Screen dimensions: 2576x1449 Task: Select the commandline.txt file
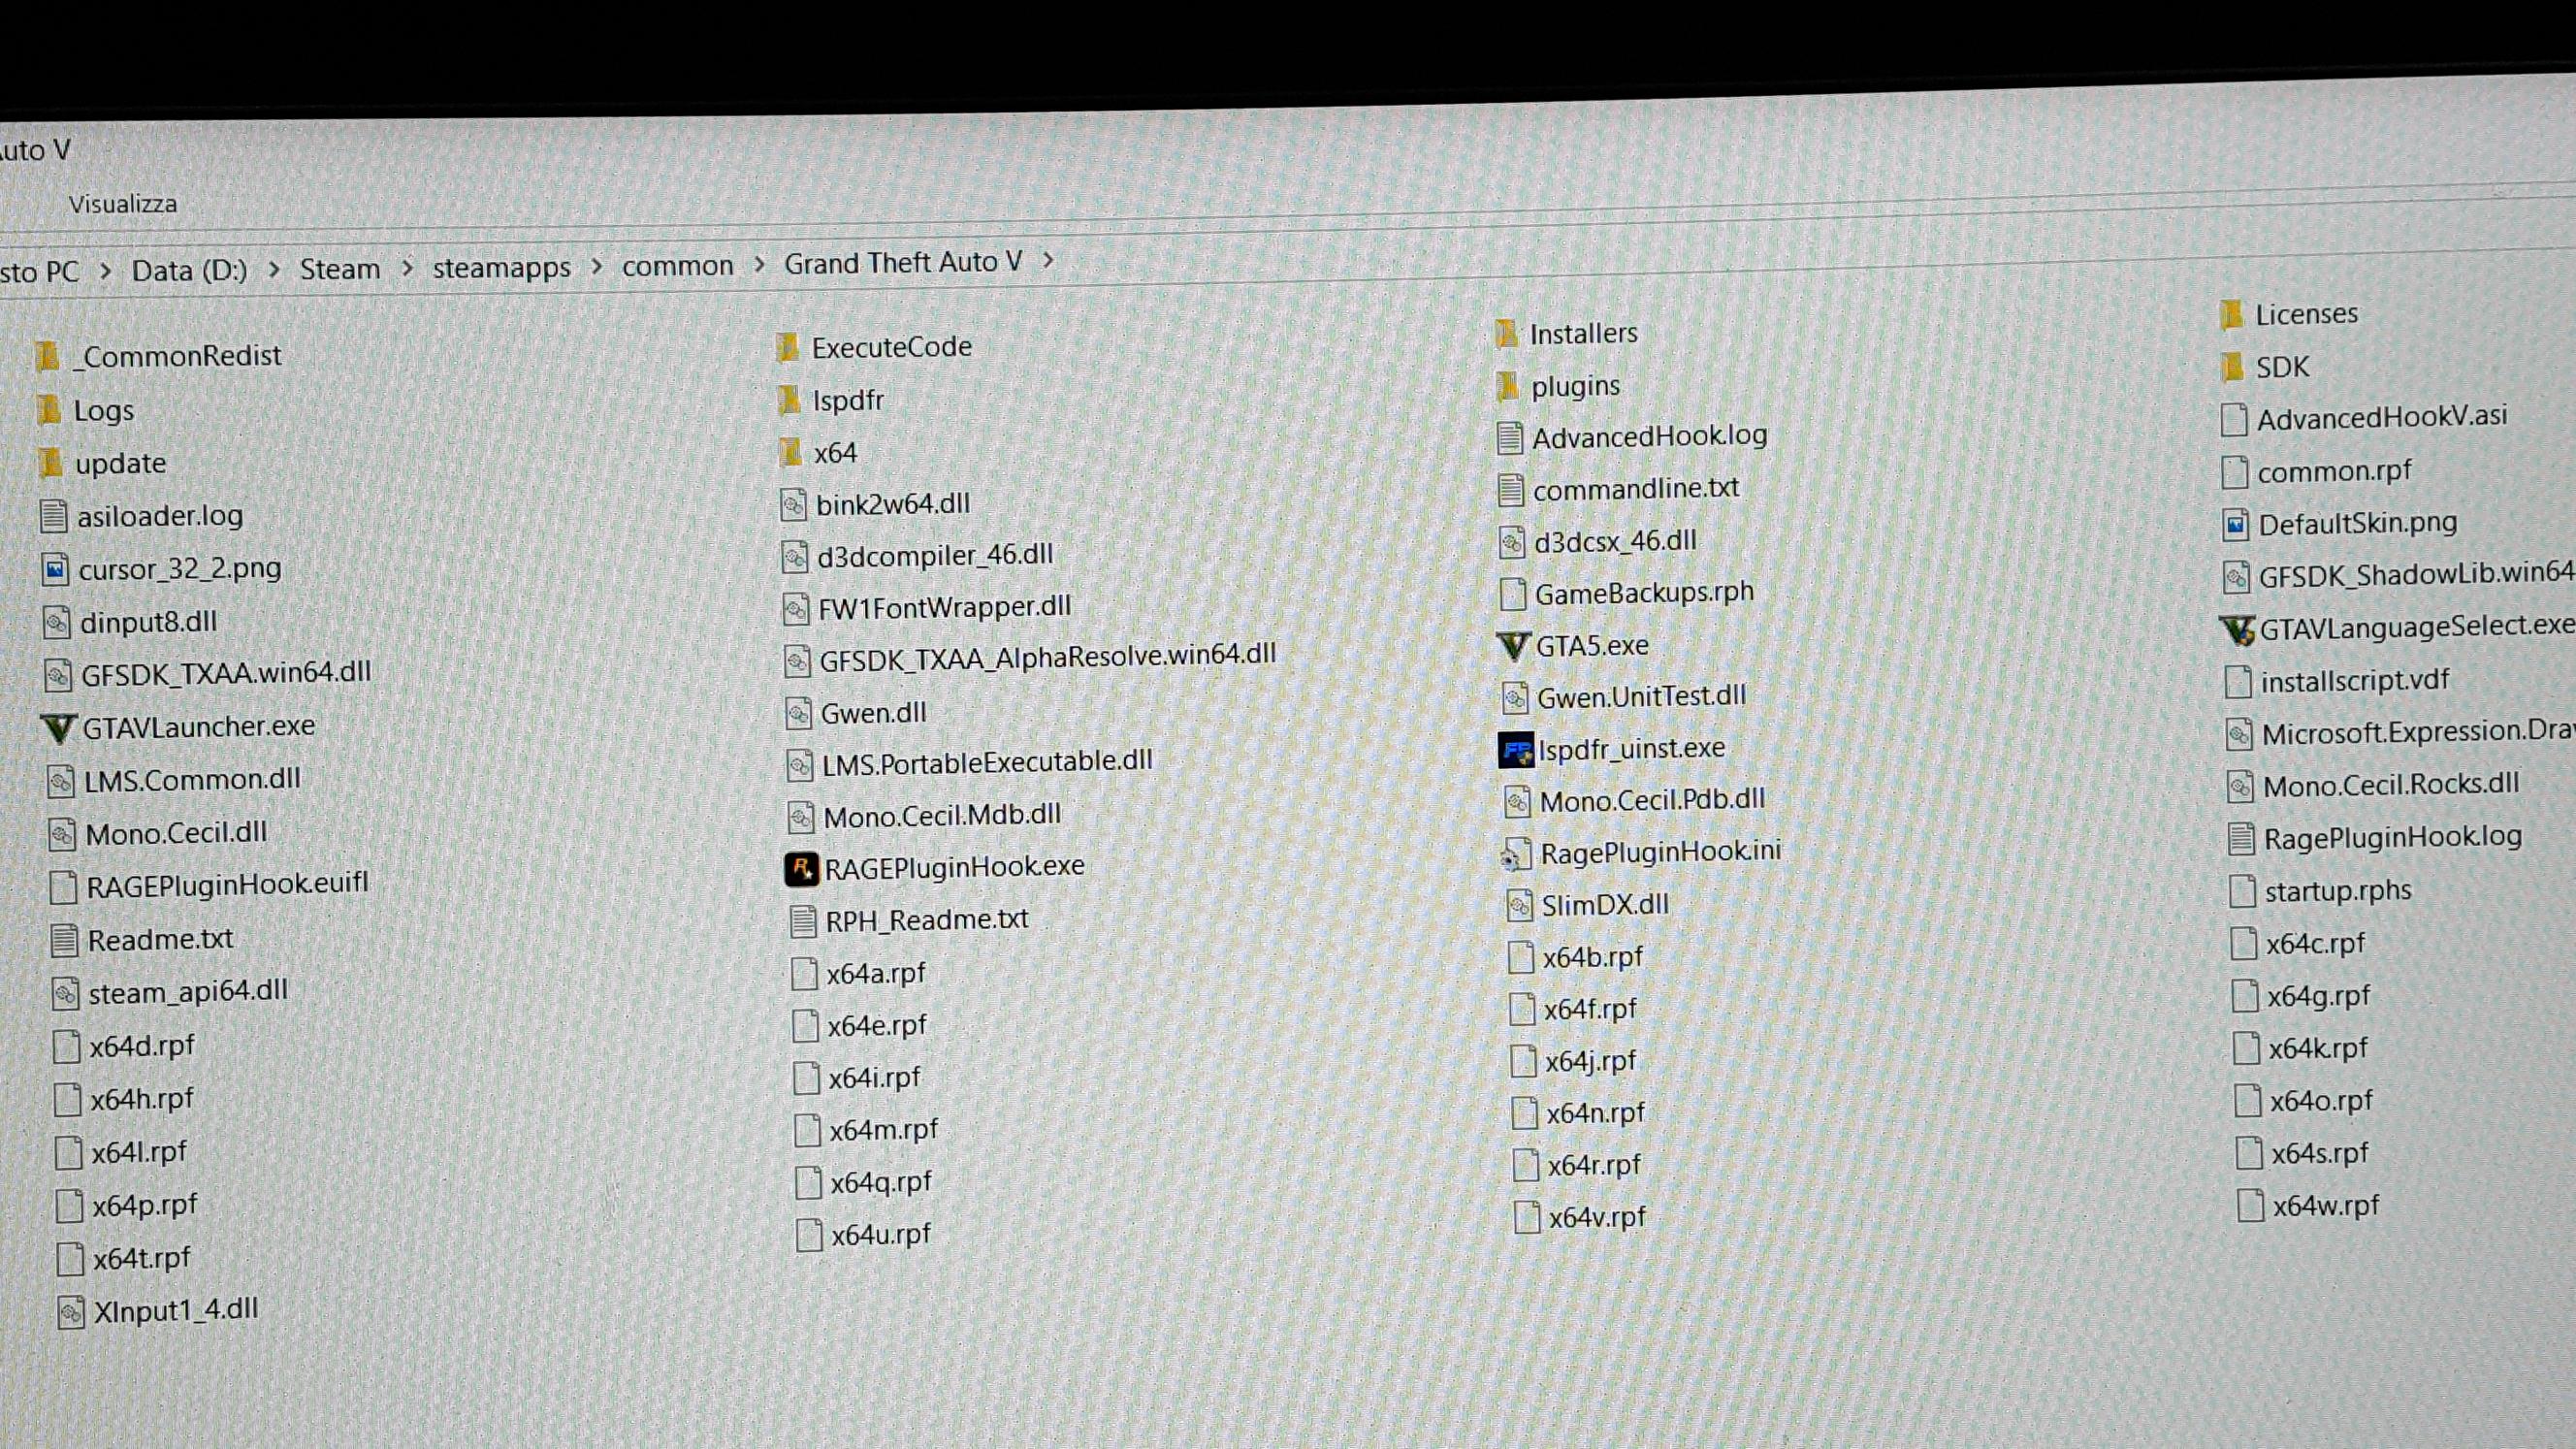1635,489
